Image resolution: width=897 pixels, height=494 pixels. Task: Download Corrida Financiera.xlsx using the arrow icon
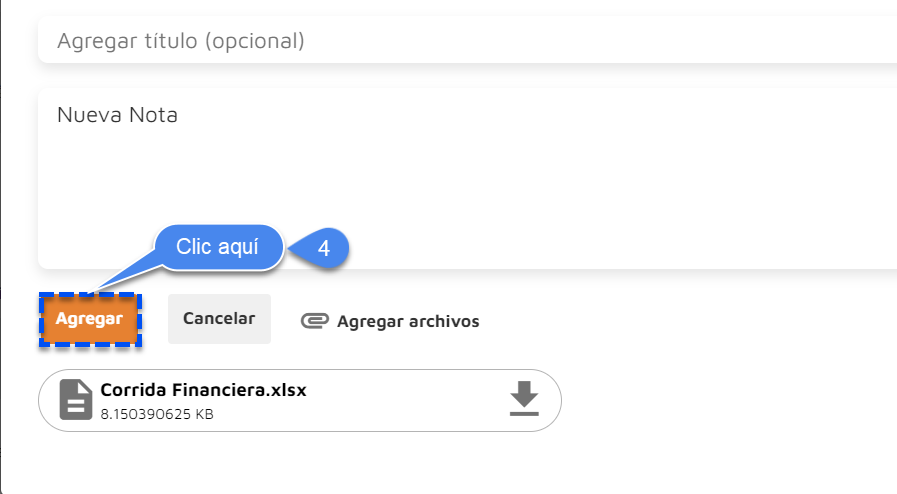(x=524, y=399)
